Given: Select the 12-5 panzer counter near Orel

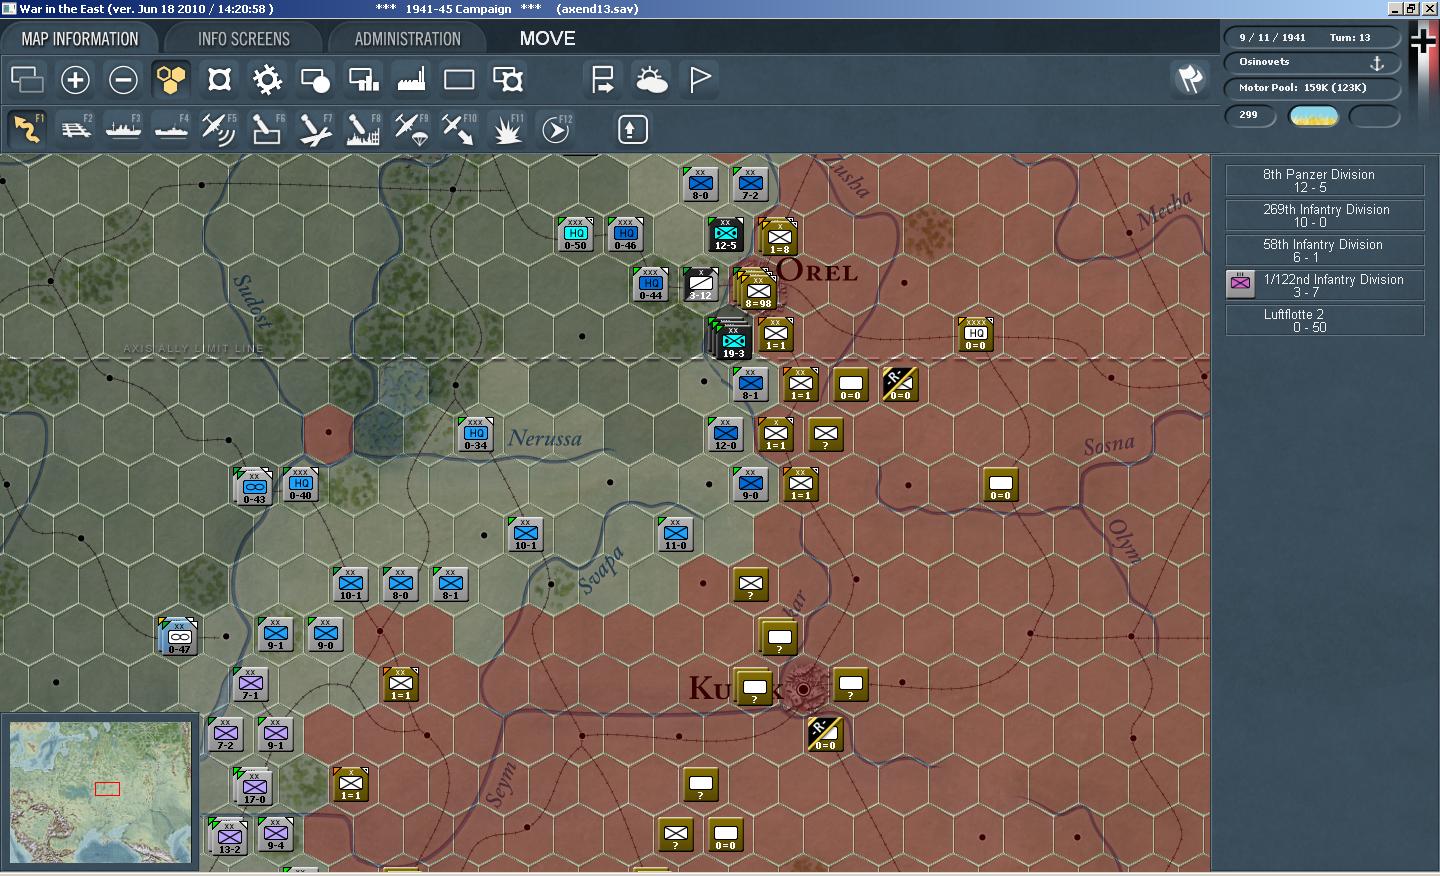Looking at the screenshot, I should 726,234.
